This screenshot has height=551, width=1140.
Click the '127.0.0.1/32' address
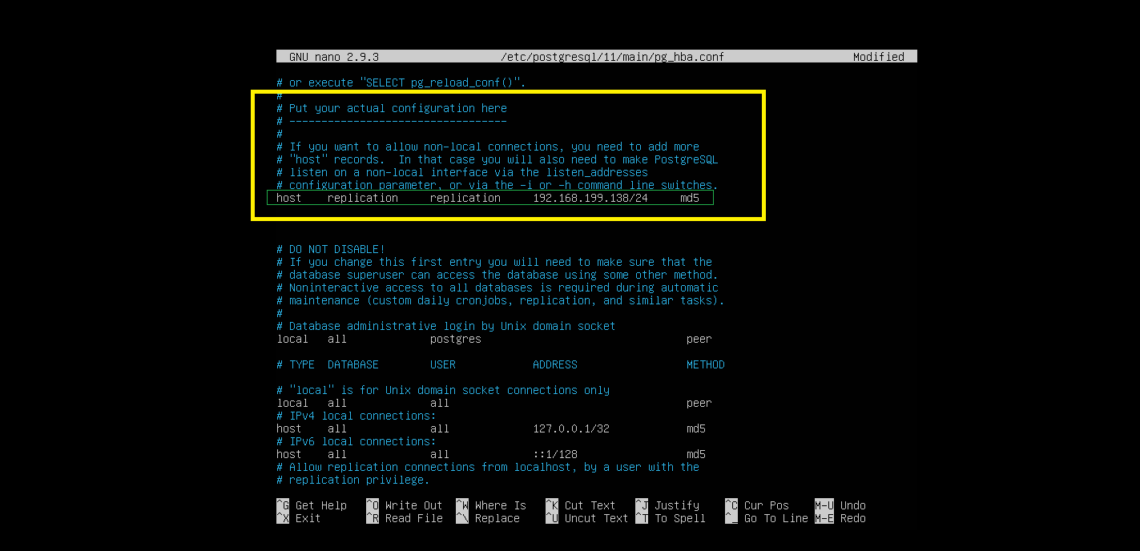pos(571,429)
